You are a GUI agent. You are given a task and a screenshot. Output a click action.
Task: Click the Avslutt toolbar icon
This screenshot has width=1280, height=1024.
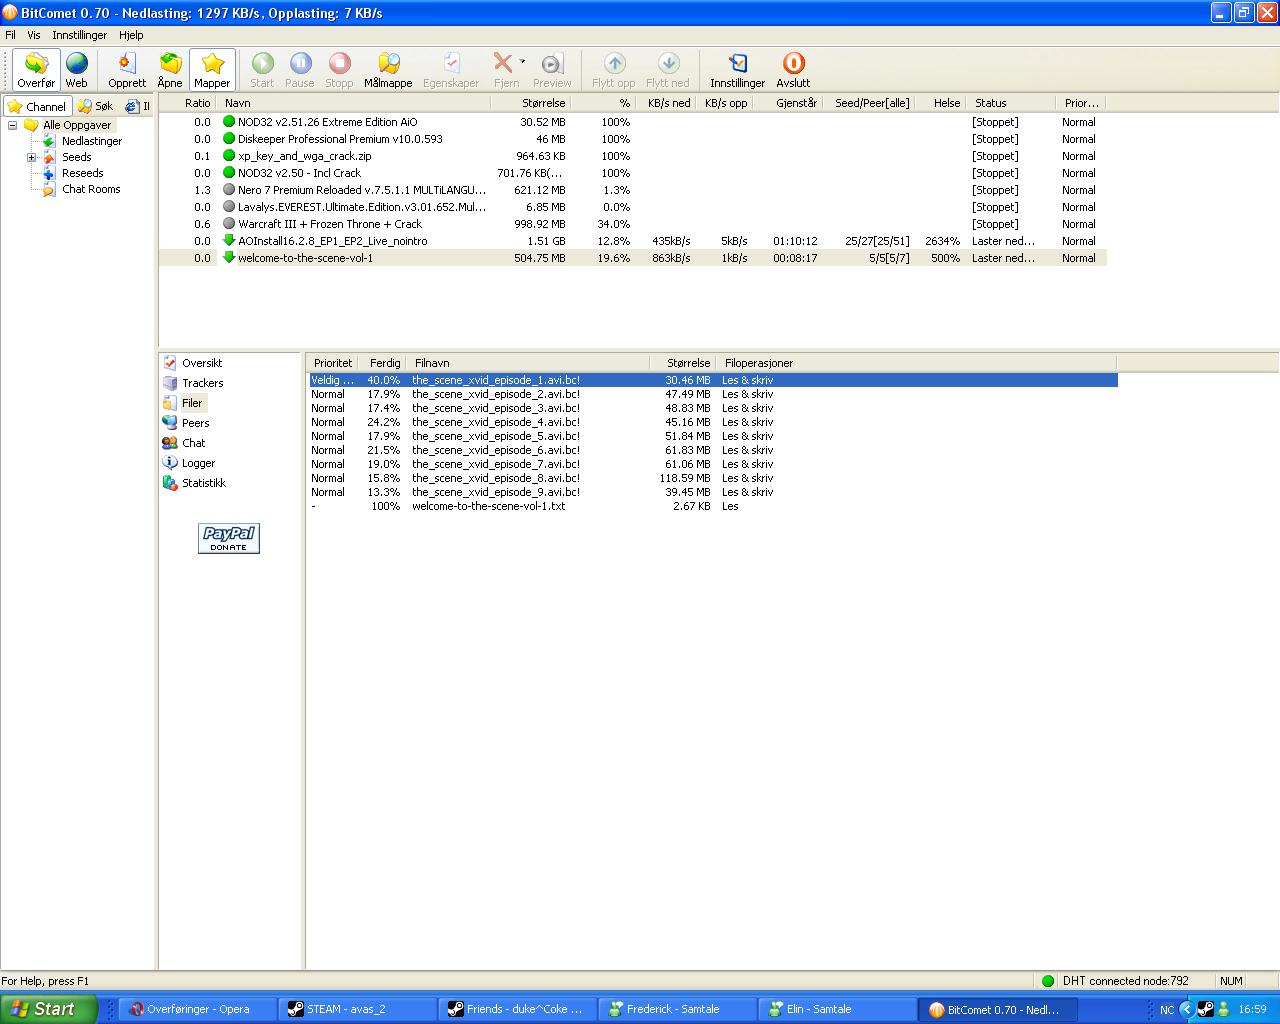(793, 70)
